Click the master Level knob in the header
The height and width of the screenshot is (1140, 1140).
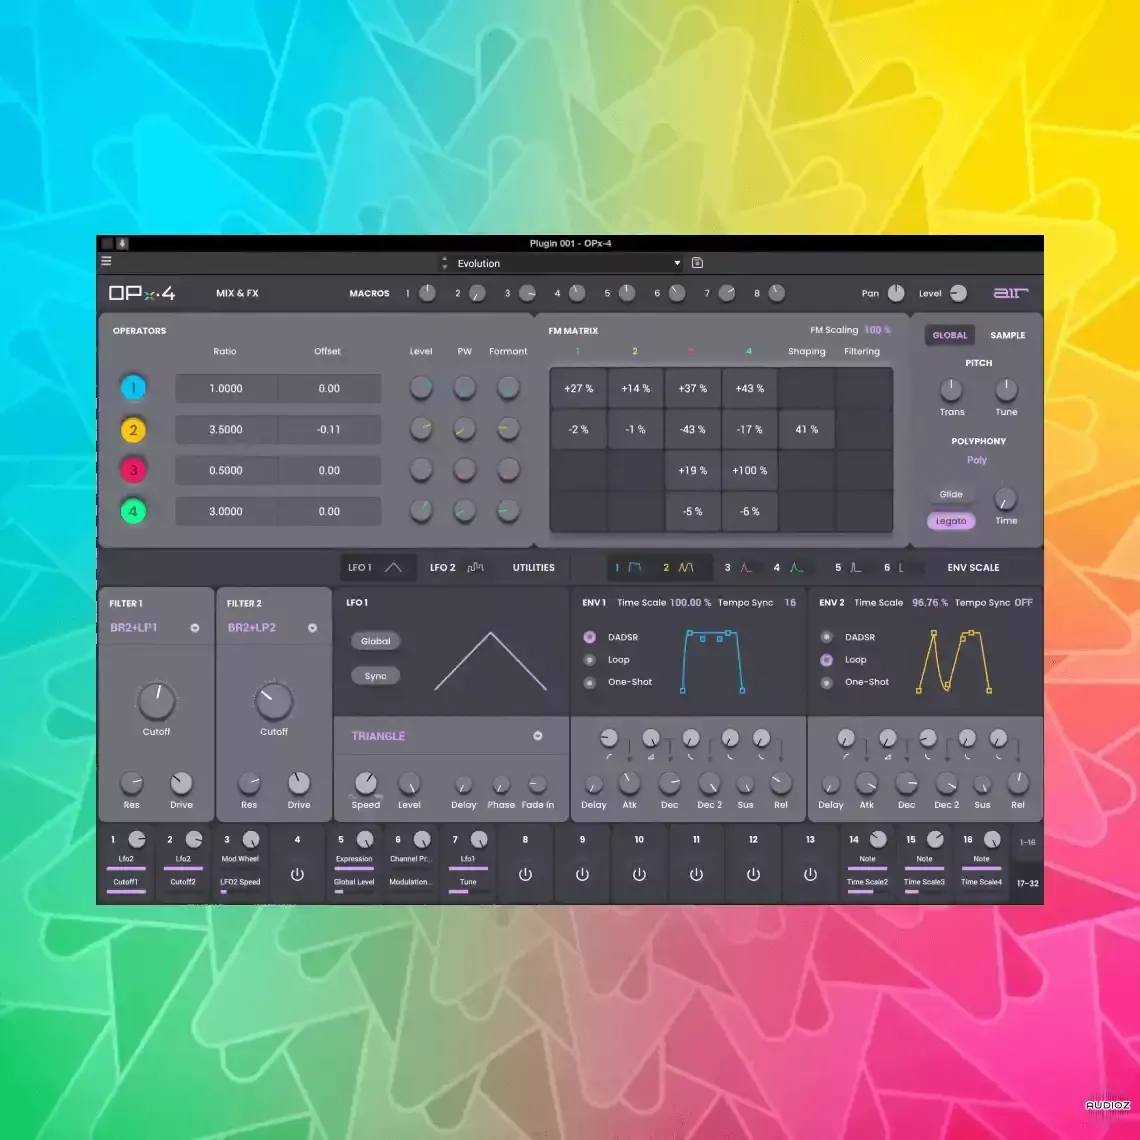pos(958,292)
